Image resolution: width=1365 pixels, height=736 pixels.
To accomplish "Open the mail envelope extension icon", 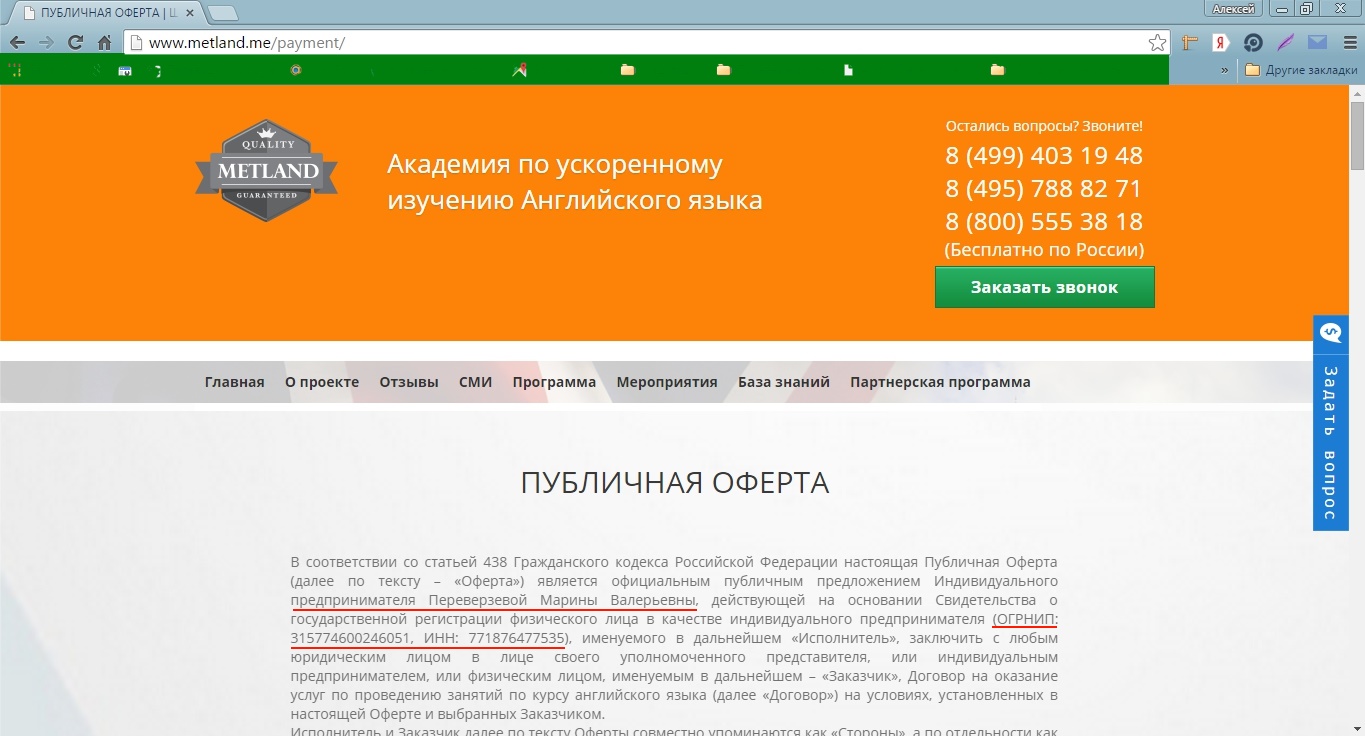I will [x=1317, y=43].
